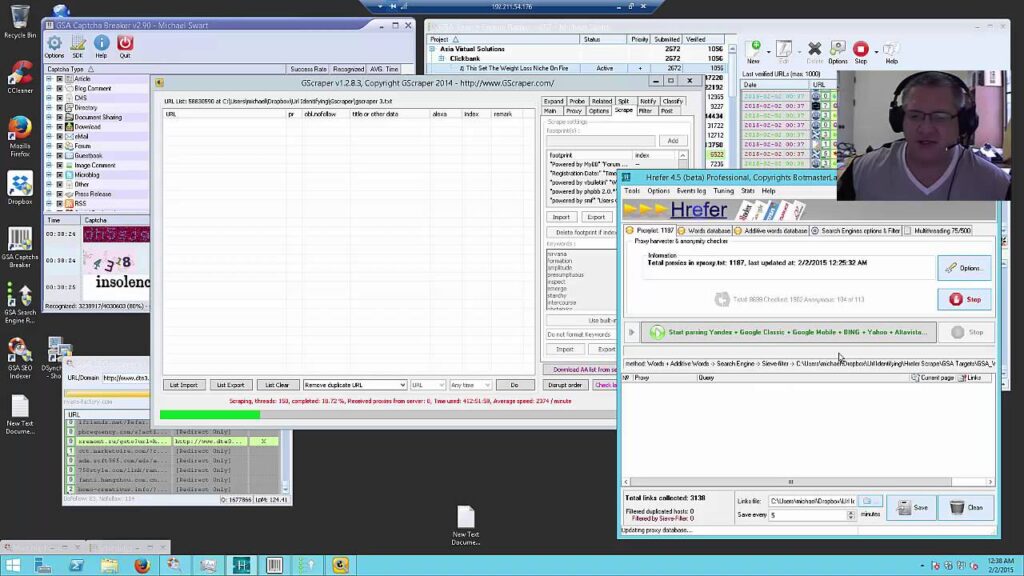The width and height of the screenshot is (1024, 576).
Task: Click the Hrefer logo banner
Action: tap(713, 210)
